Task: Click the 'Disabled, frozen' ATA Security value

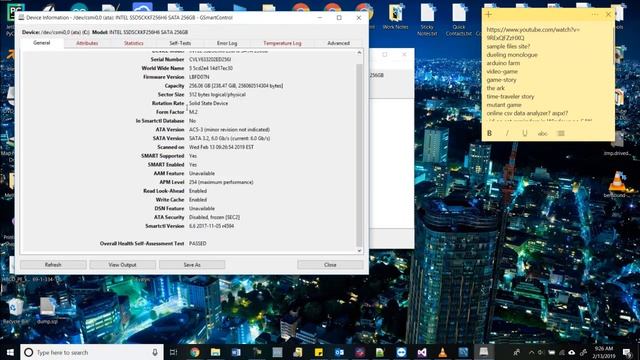Action: coord(214,217)
